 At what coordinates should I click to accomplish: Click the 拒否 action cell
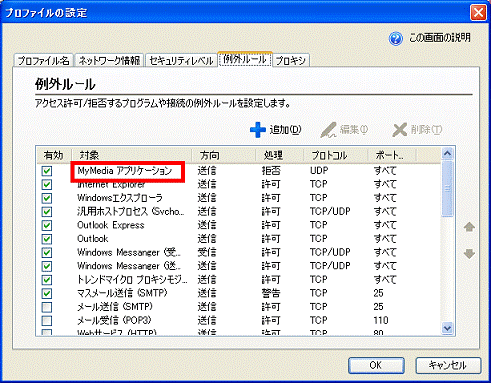coord(271,171)
